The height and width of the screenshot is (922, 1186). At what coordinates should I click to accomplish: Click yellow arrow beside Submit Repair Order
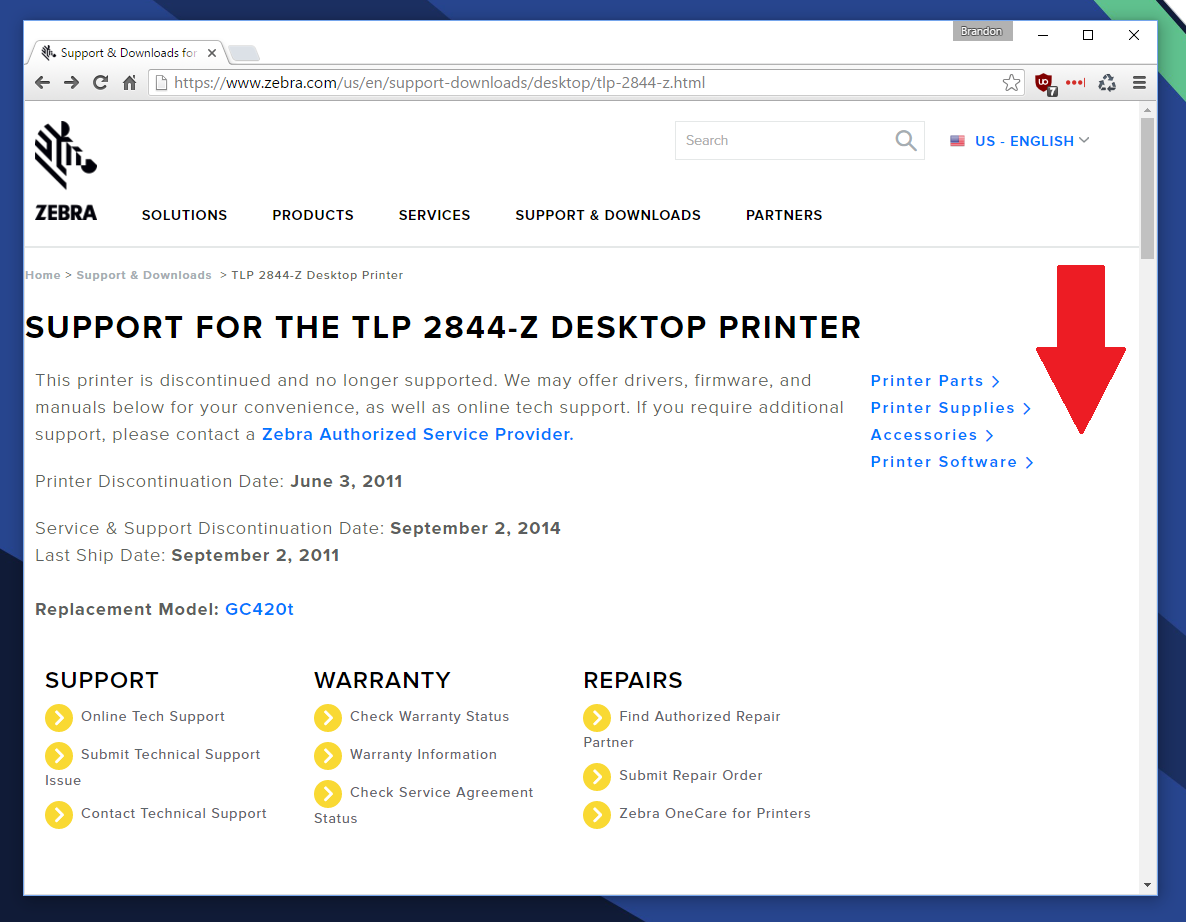tap(597, 777)
